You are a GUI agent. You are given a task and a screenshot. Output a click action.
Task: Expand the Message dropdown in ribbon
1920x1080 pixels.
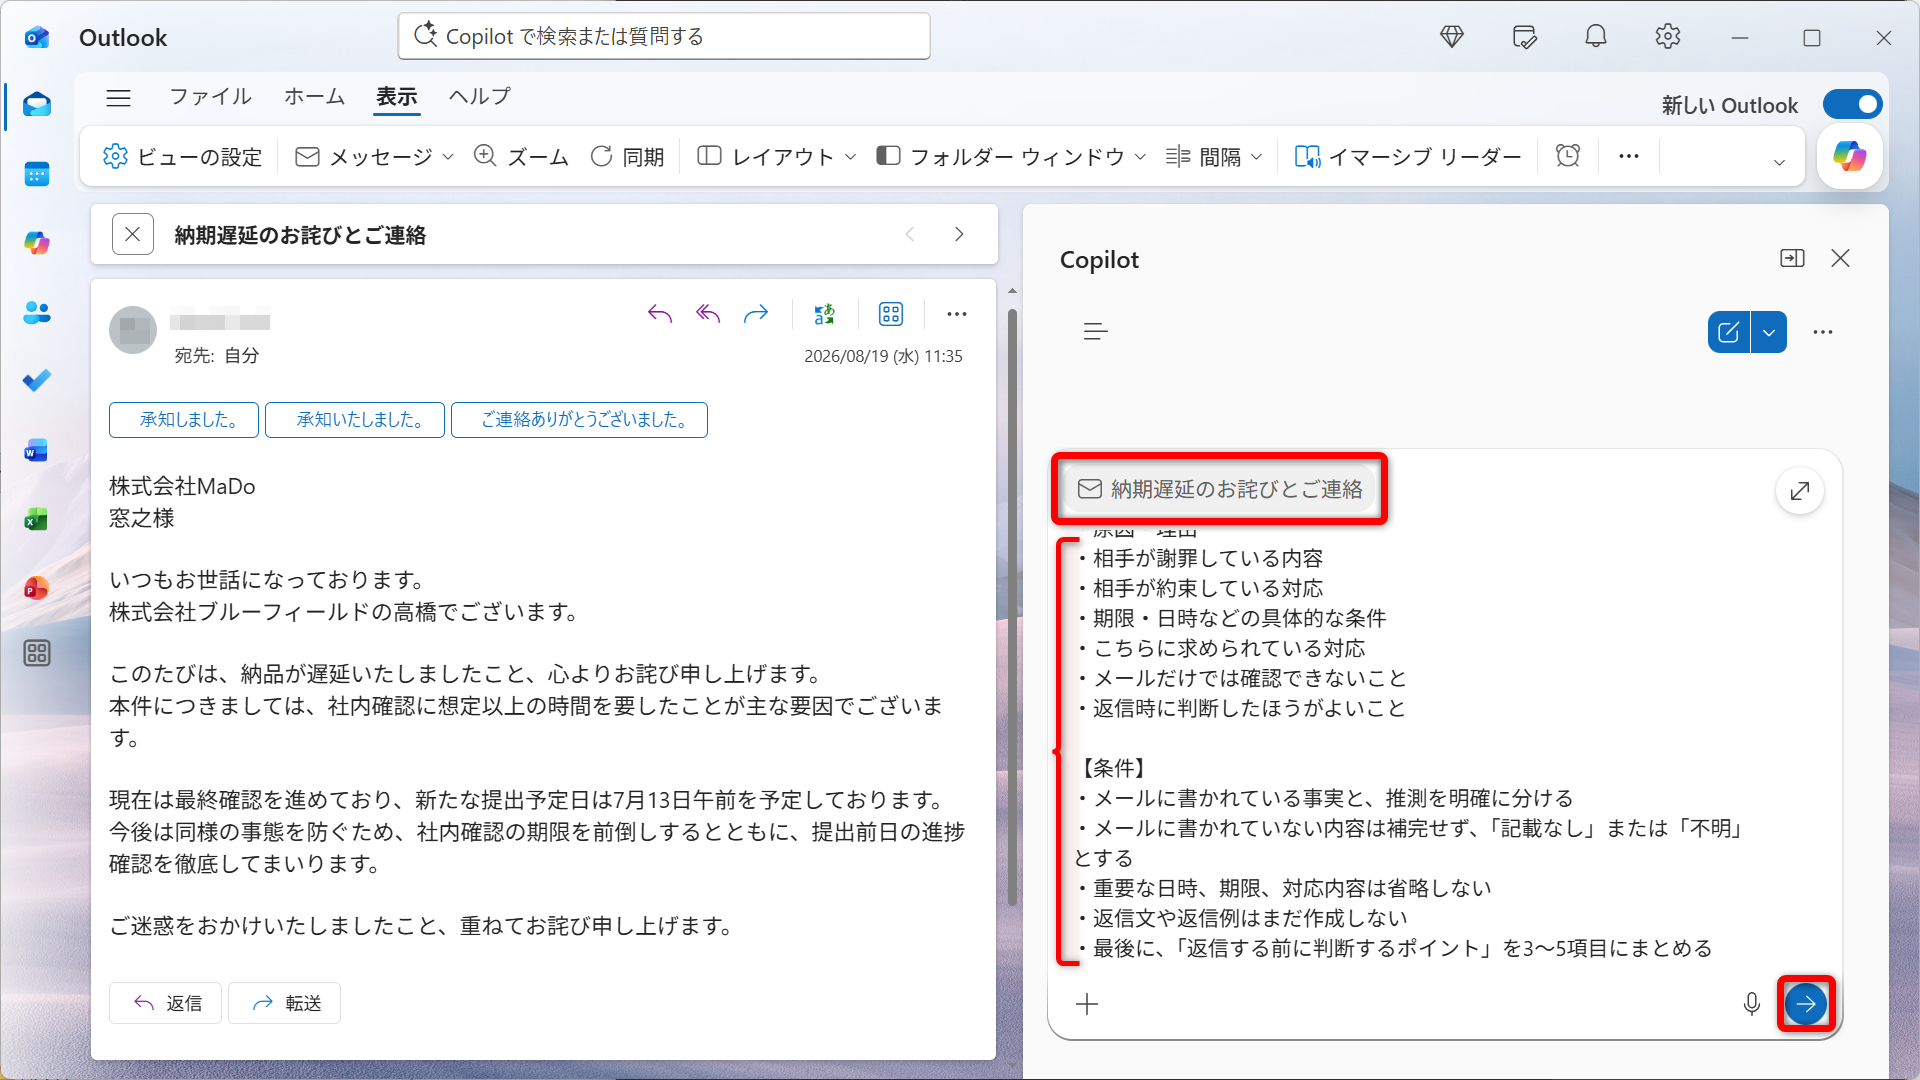tap(448, 157)
